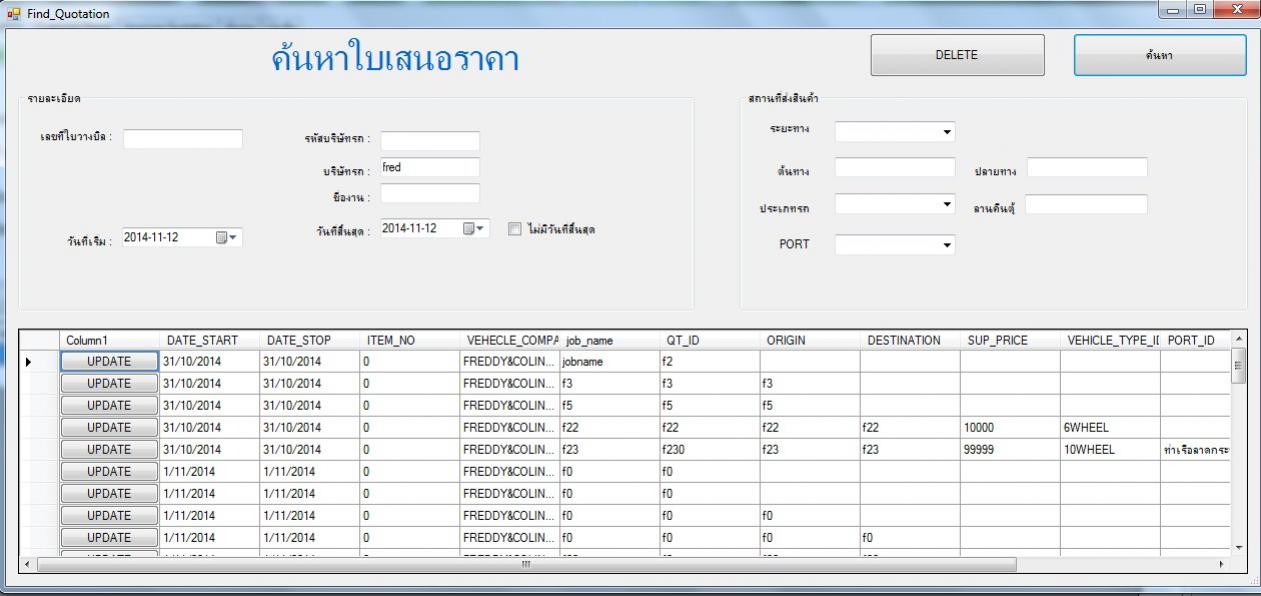Expand the ระยะทาง dropdown
Image resolution: width=1261 pixels, height=596 pixels.
(x=947, y=132)
